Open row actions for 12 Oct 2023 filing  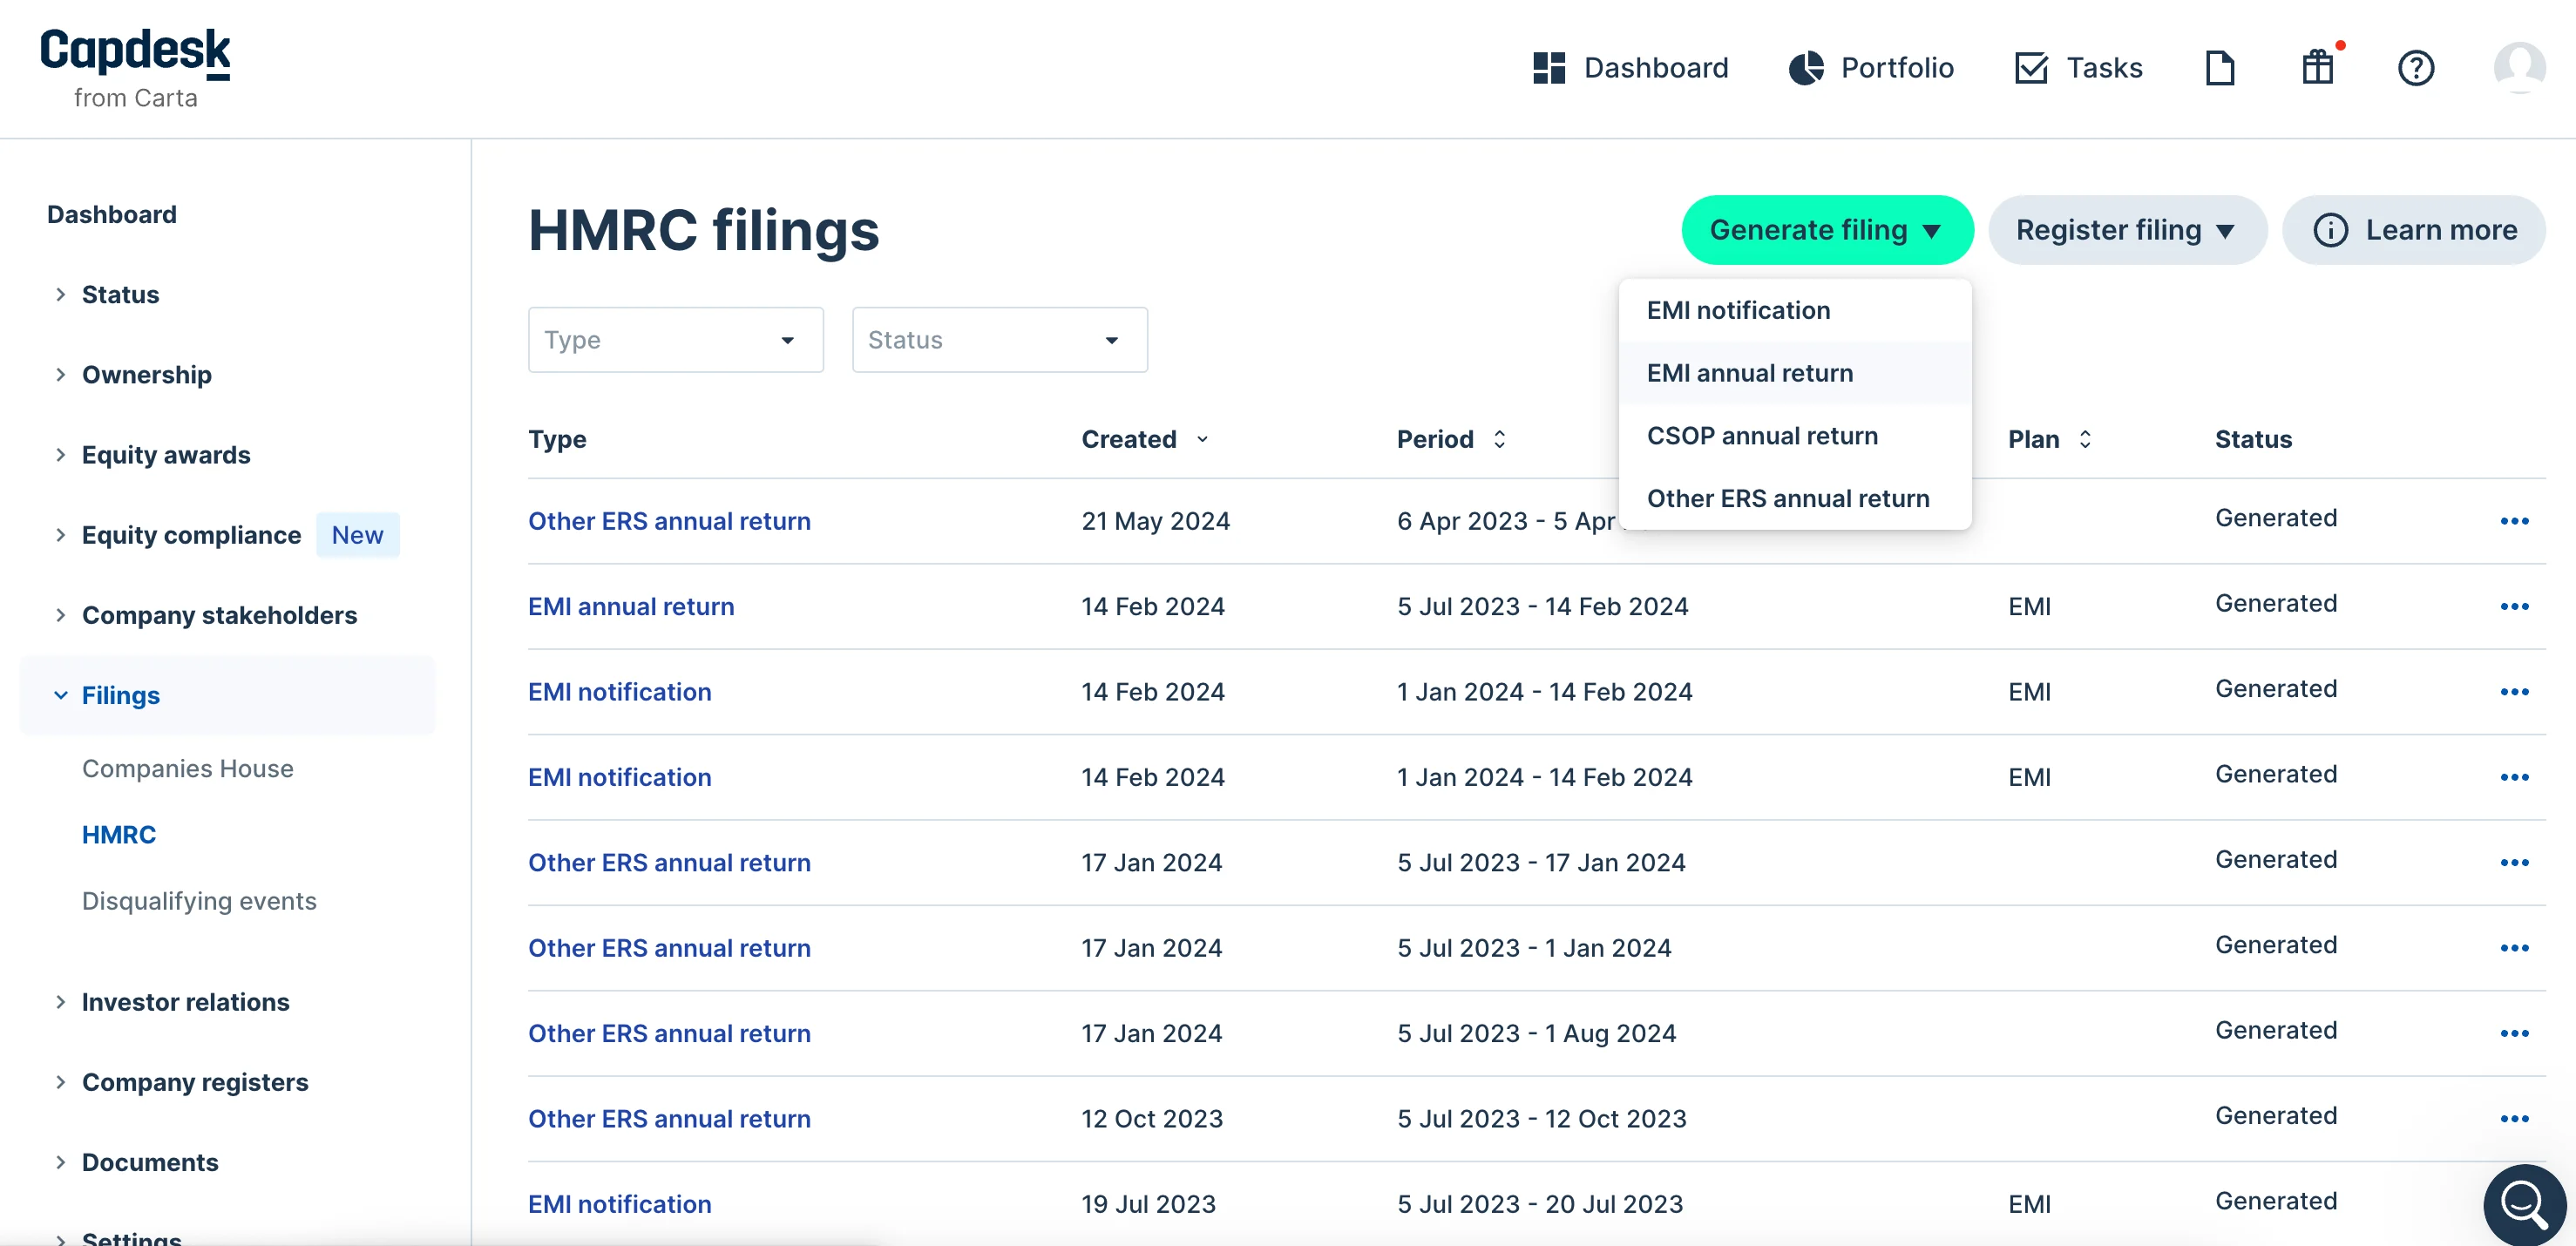point(2514,1118)
